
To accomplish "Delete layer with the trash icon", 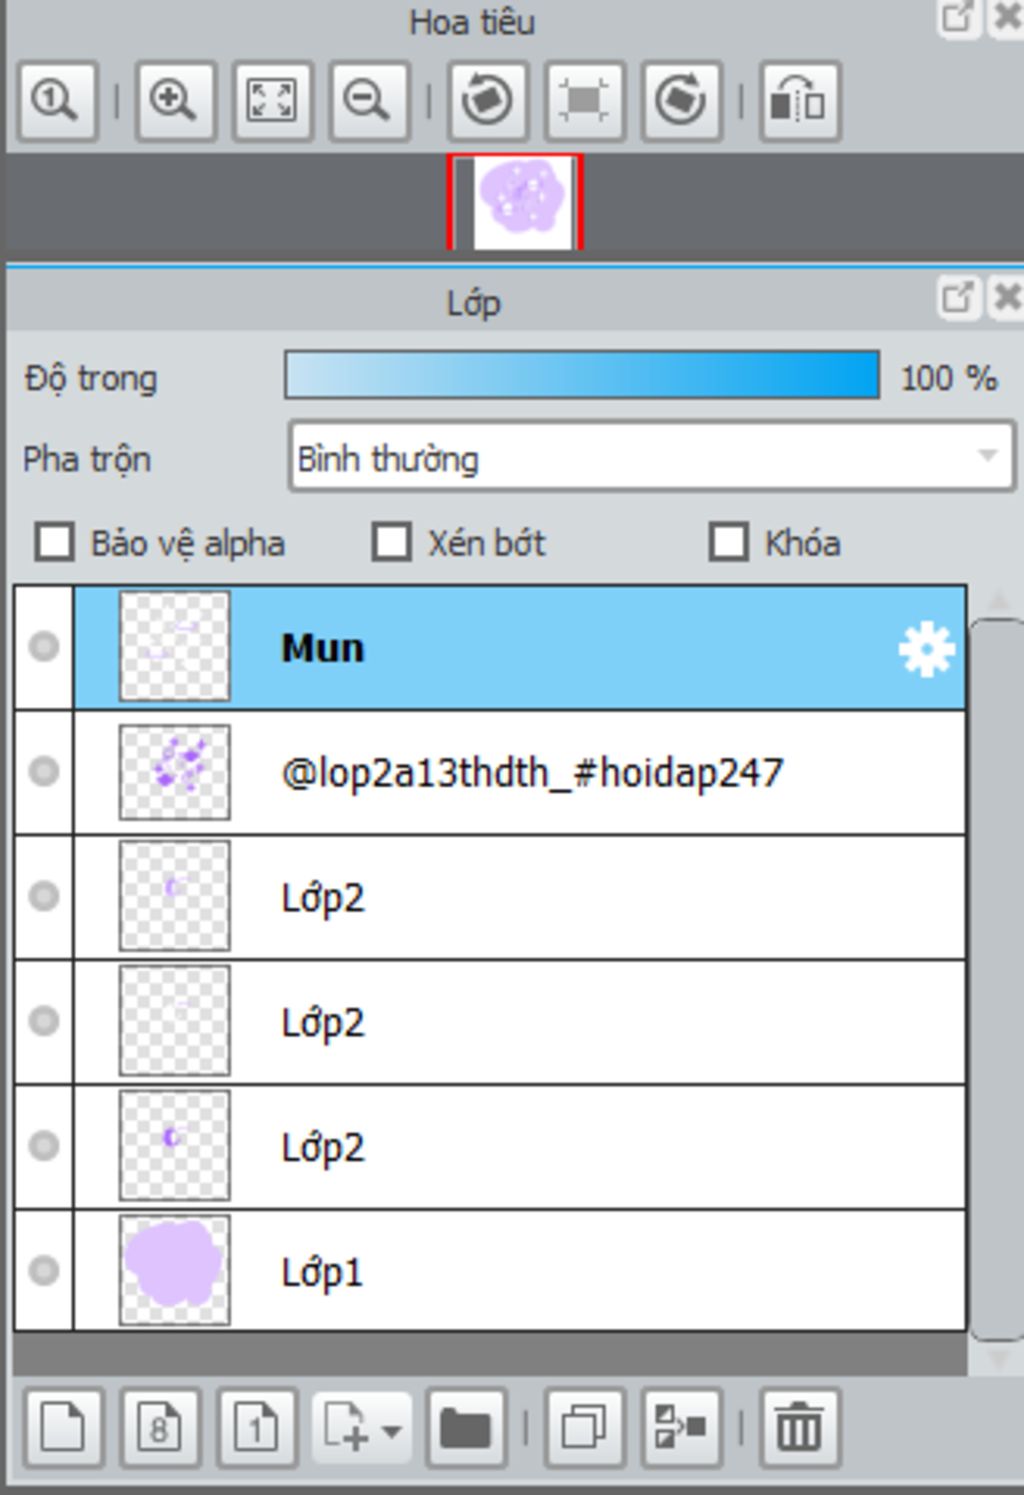I will click(800, 1427).
